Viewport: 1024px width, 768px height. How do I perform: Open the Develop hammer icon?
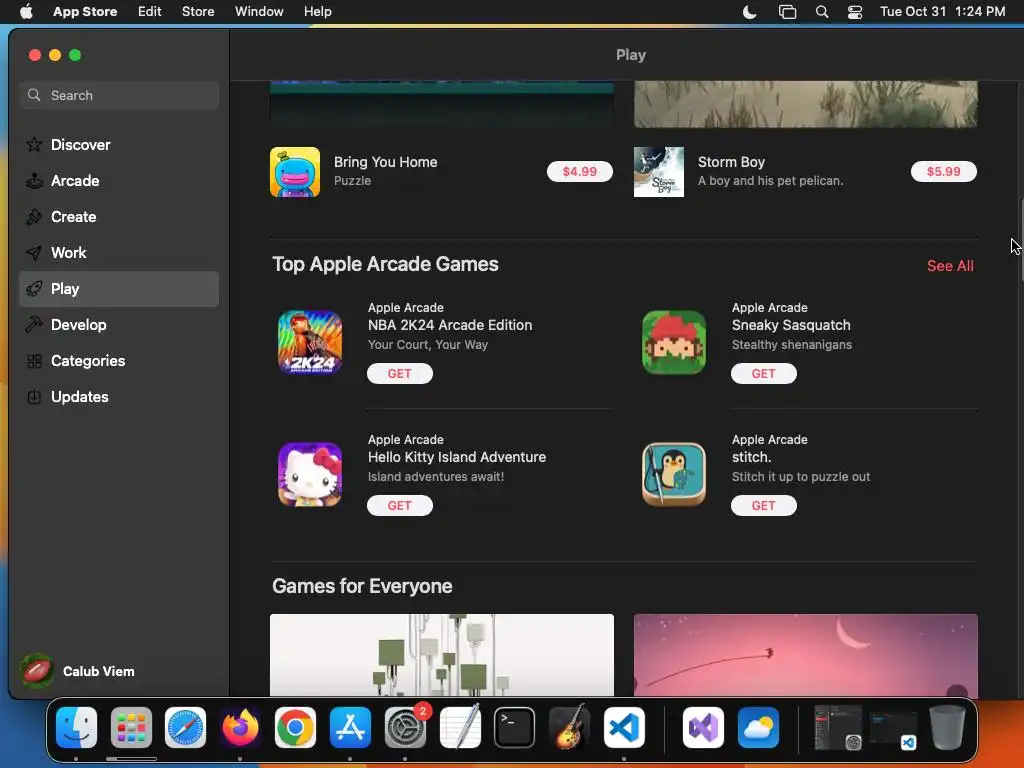pyautogui.click(x=34, y=325)
